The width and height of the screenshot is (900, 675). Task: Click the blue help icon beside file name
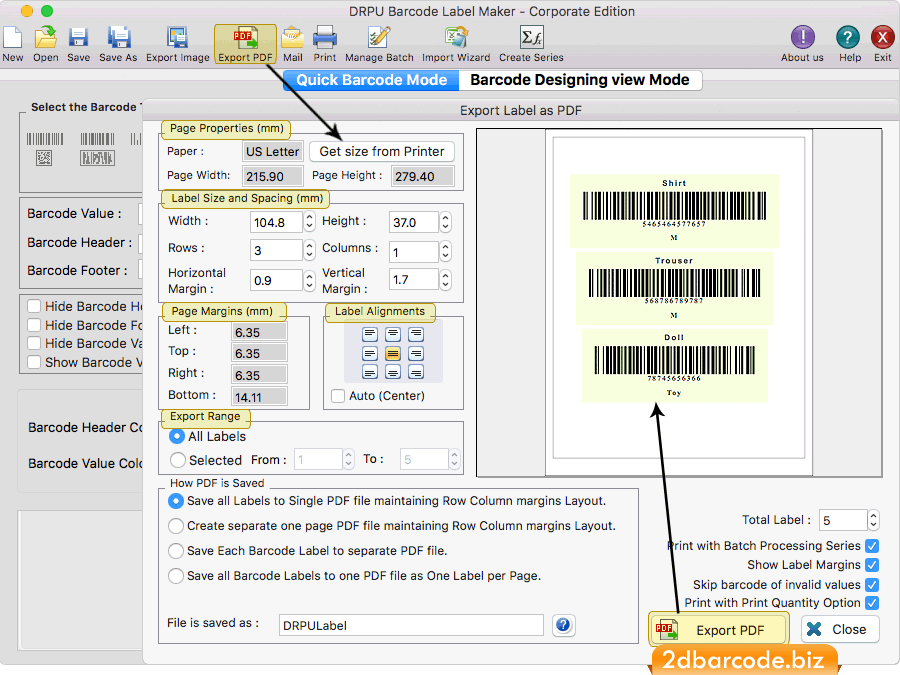[x=563, y=625]
